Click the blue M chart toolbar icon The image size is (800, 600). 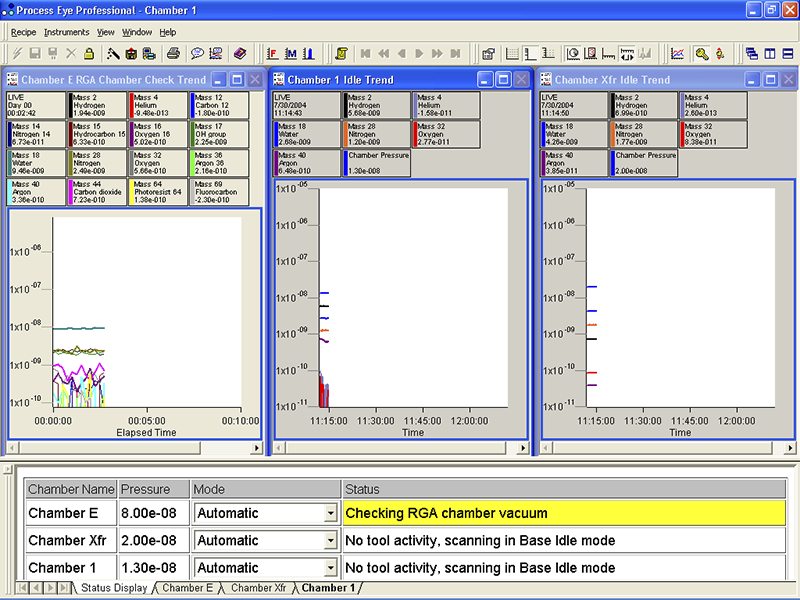coord(290,53)
